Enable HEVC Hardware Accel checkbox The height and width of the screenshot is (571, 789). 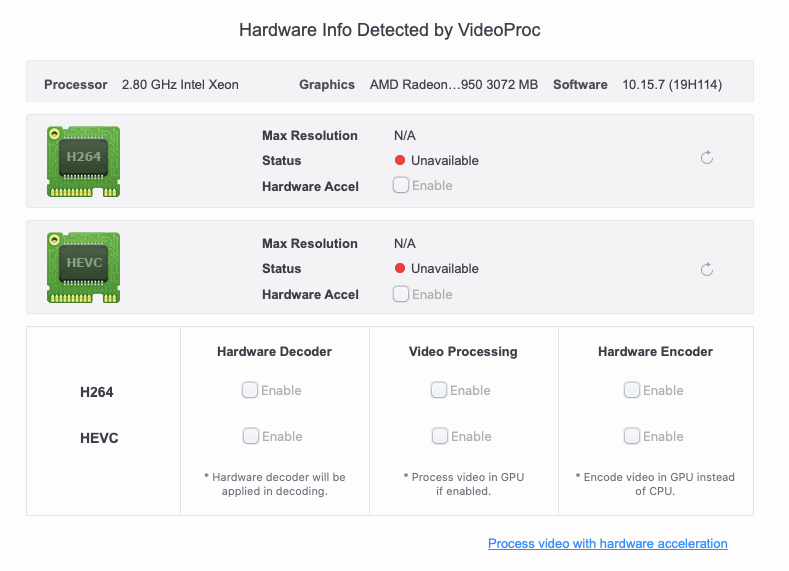coord(401,294)
